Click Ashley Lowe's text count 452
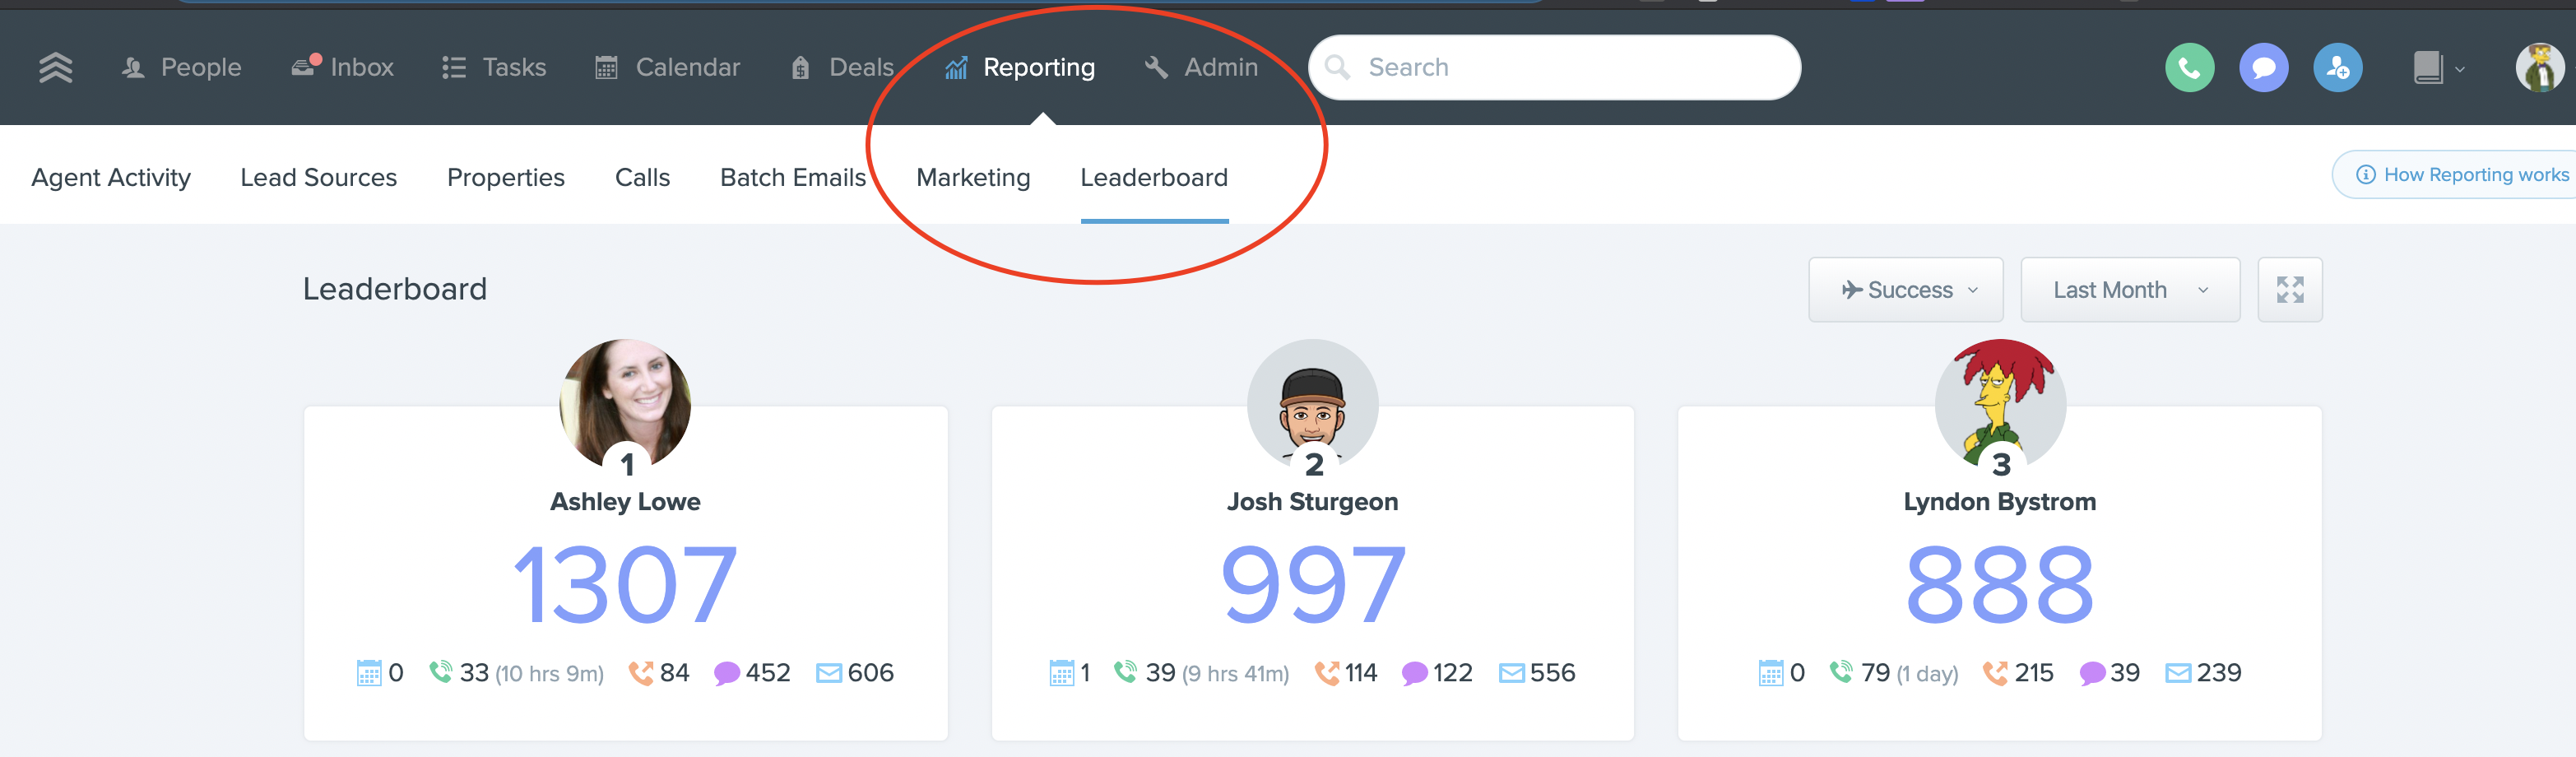Screen dimensions: 2576x757 point(768,673)
